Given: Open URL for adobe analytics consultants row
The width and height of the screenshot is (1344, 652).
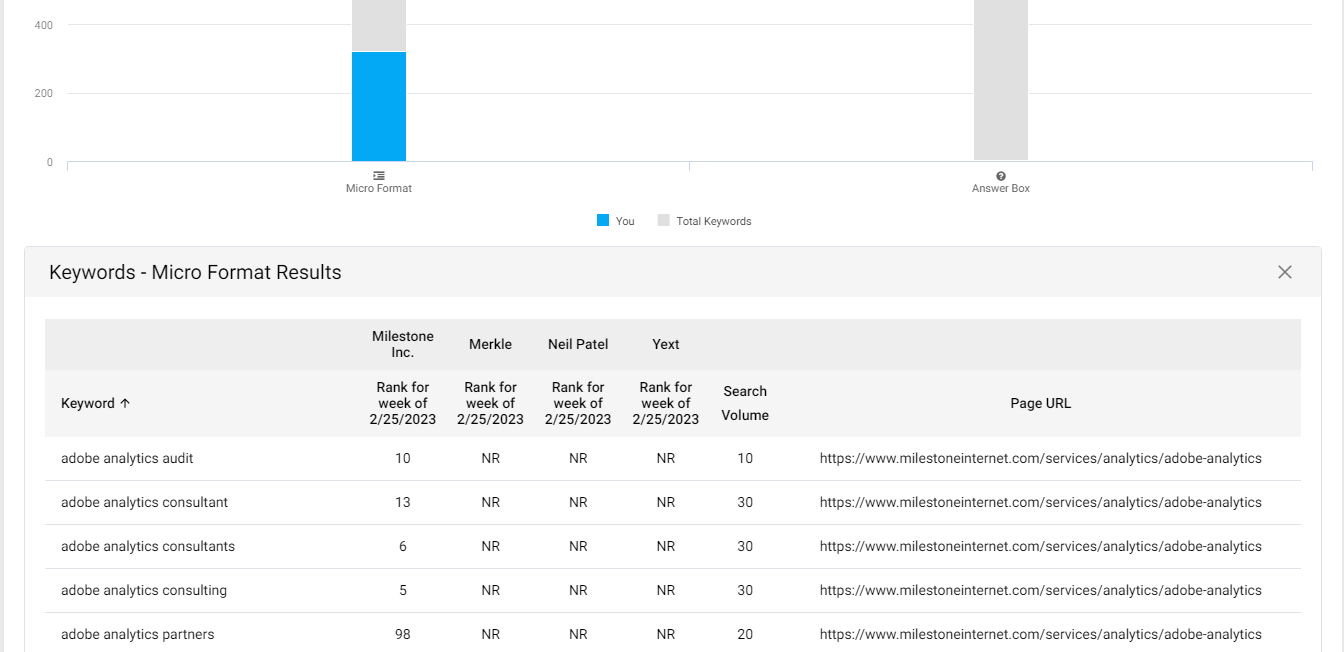Looking at the screenshot, I should 1041,546.
